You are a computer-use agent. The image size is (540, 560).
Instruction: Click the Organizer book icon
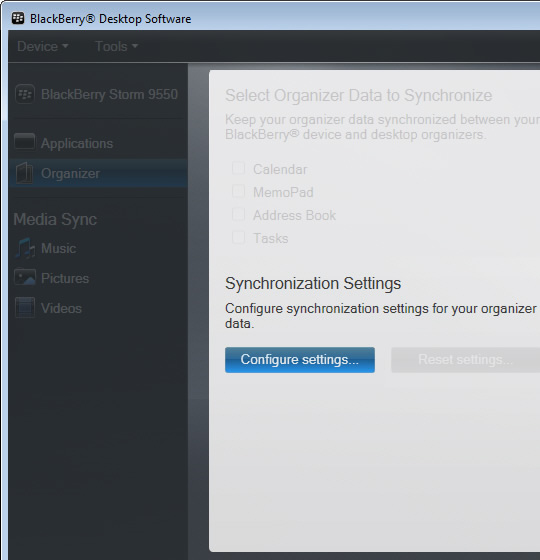click(25, 173)
